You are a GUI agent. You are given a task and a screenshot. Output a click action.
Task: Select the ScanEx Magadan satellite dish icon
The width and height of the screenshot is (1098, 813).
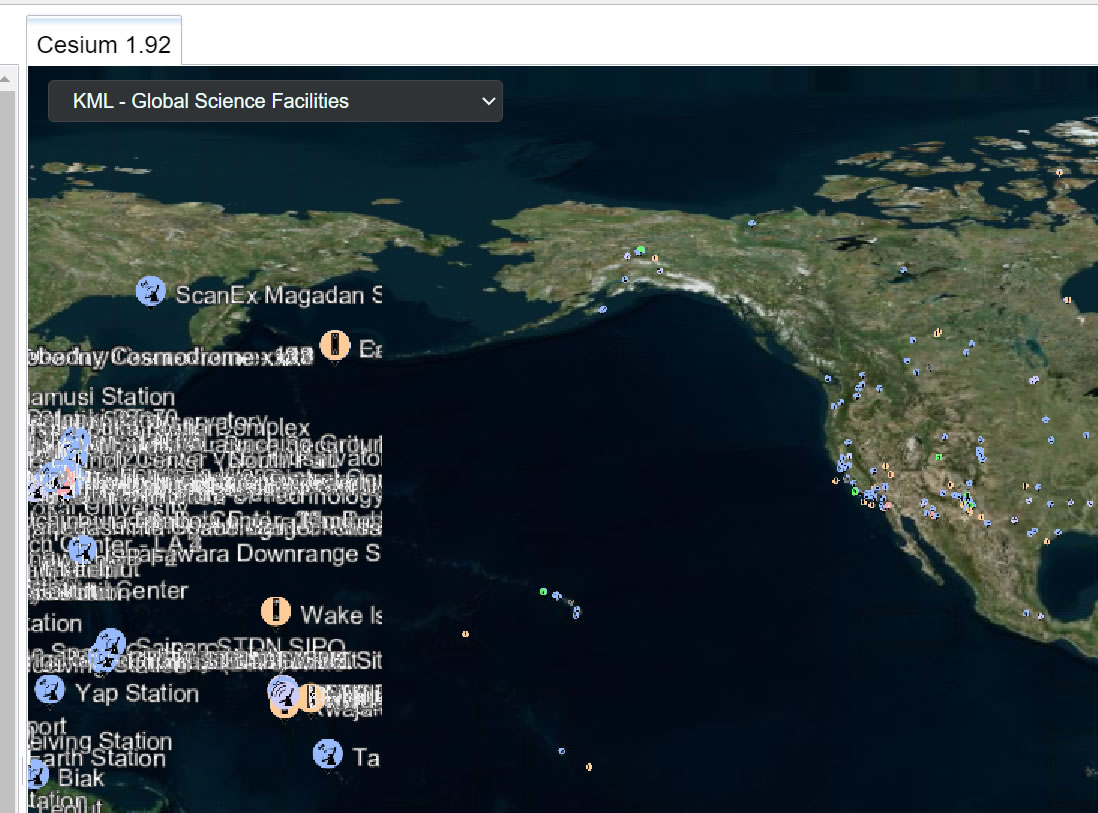pyautogui.click(x=151, y=291)
